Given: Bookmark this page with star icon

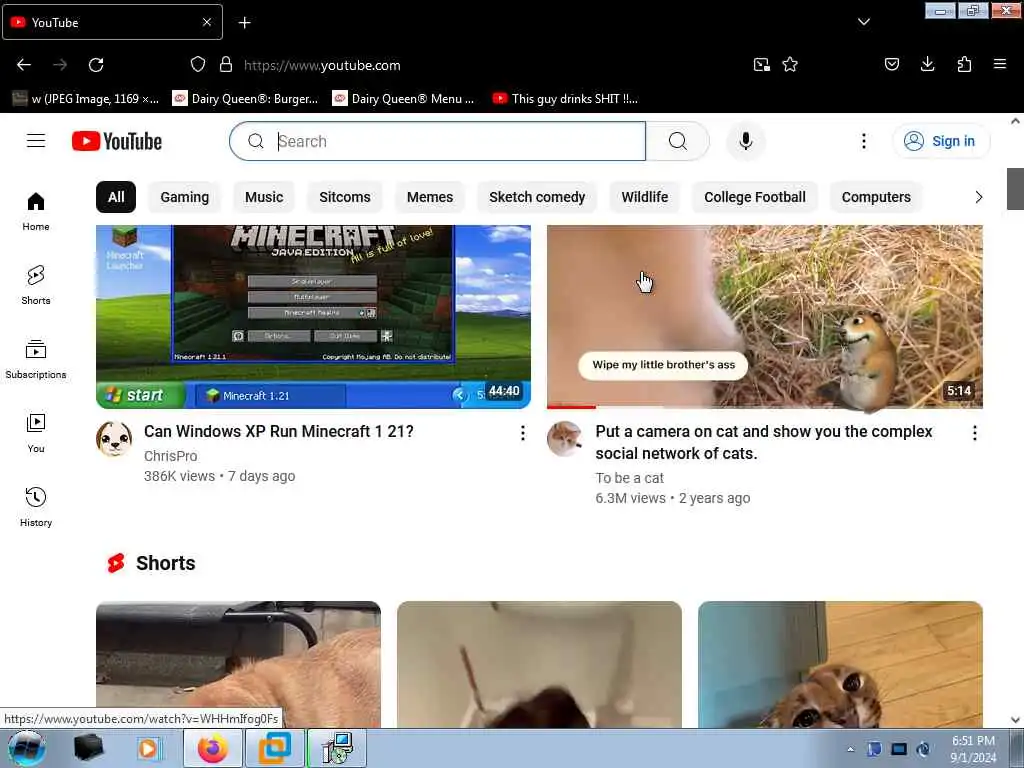Looking at the screenshot, I should (x=790, y=65).
